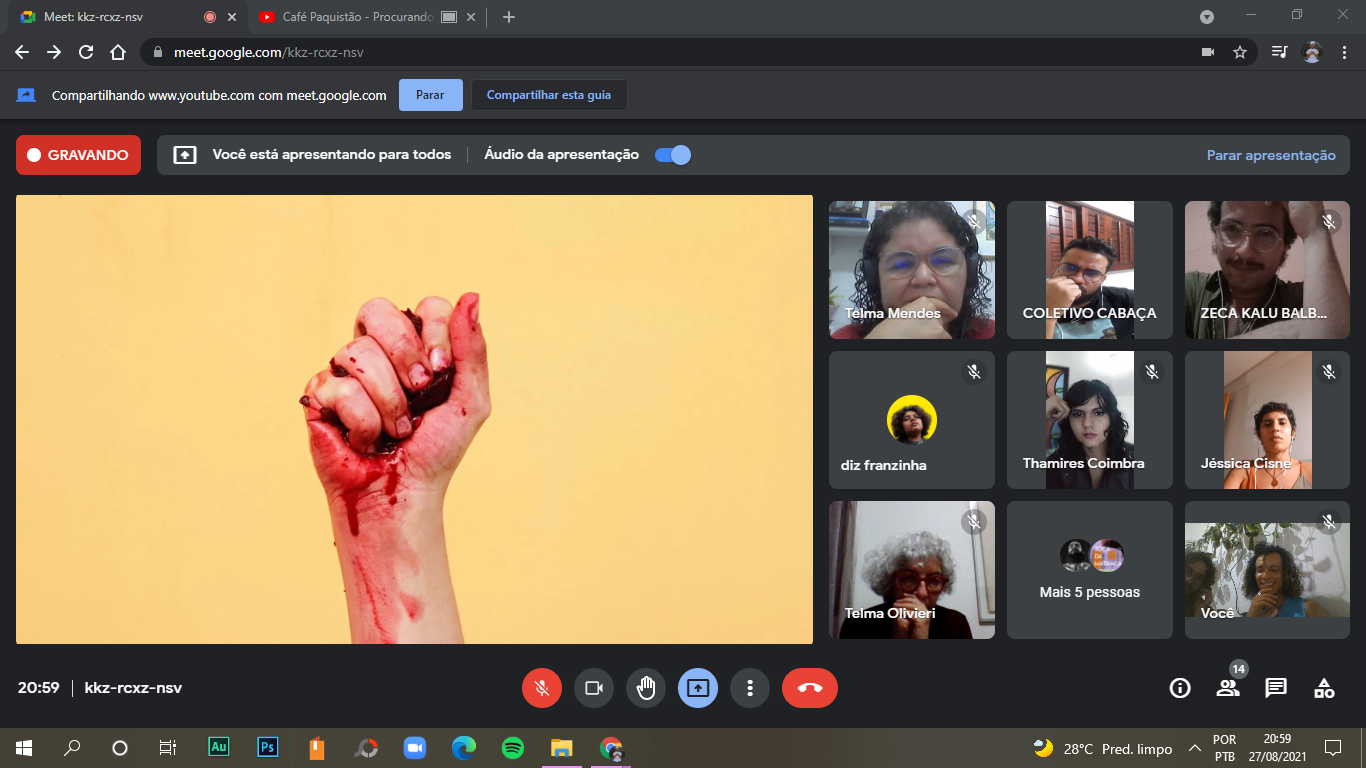Click the Parar sharing button
The width and height of the screenshot is (1366, 768).
click(x=430, y=95)
